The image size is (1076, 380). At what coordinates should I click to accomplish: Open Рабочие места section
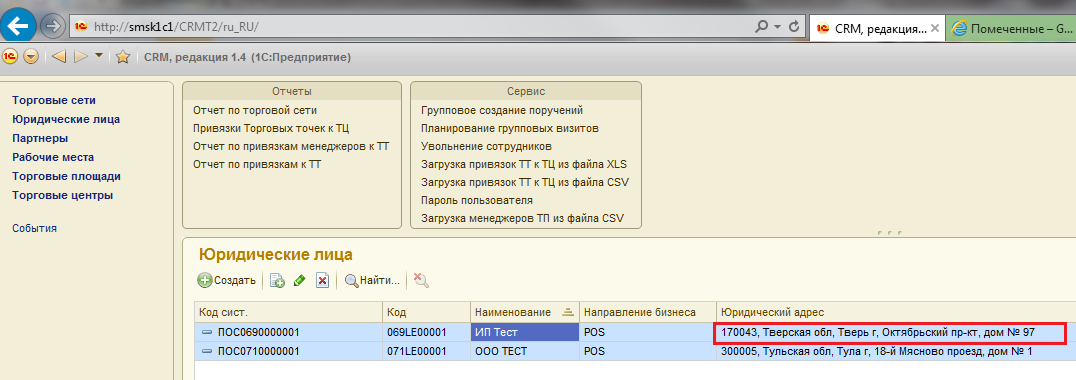click(x=53, y=157)
